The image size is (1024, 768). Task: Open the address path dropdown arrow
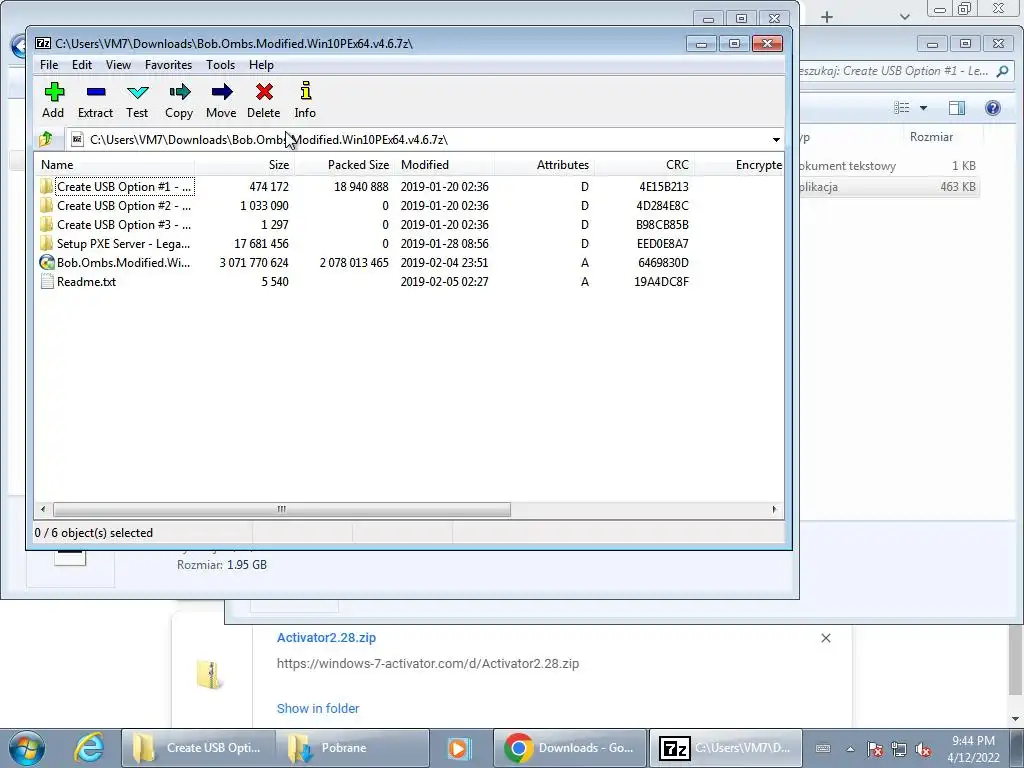[776, 140]
